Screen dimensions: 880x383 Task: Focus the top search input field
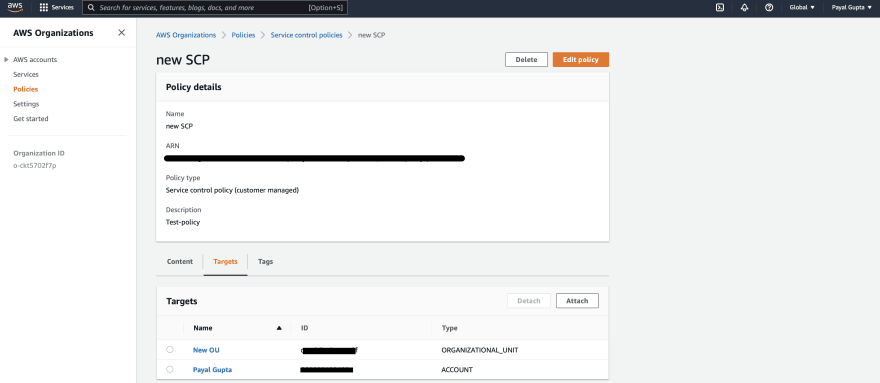(215, 8)
